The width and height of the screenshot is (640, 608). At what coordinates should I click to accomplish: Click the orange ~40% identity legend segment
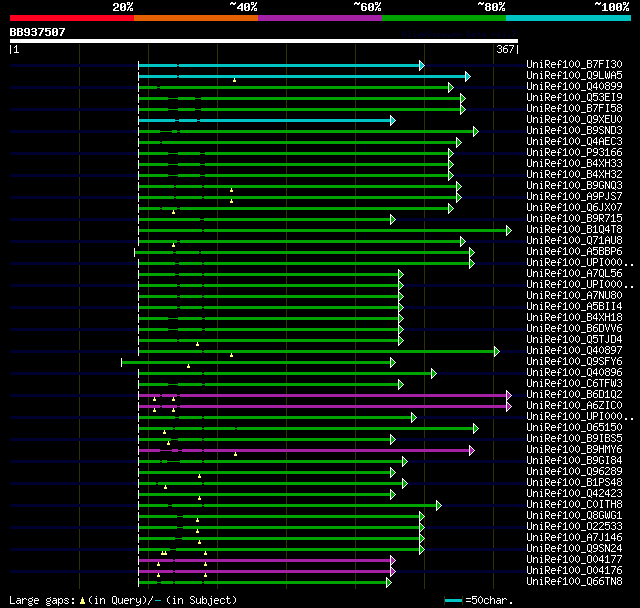[x=196, y=18]
